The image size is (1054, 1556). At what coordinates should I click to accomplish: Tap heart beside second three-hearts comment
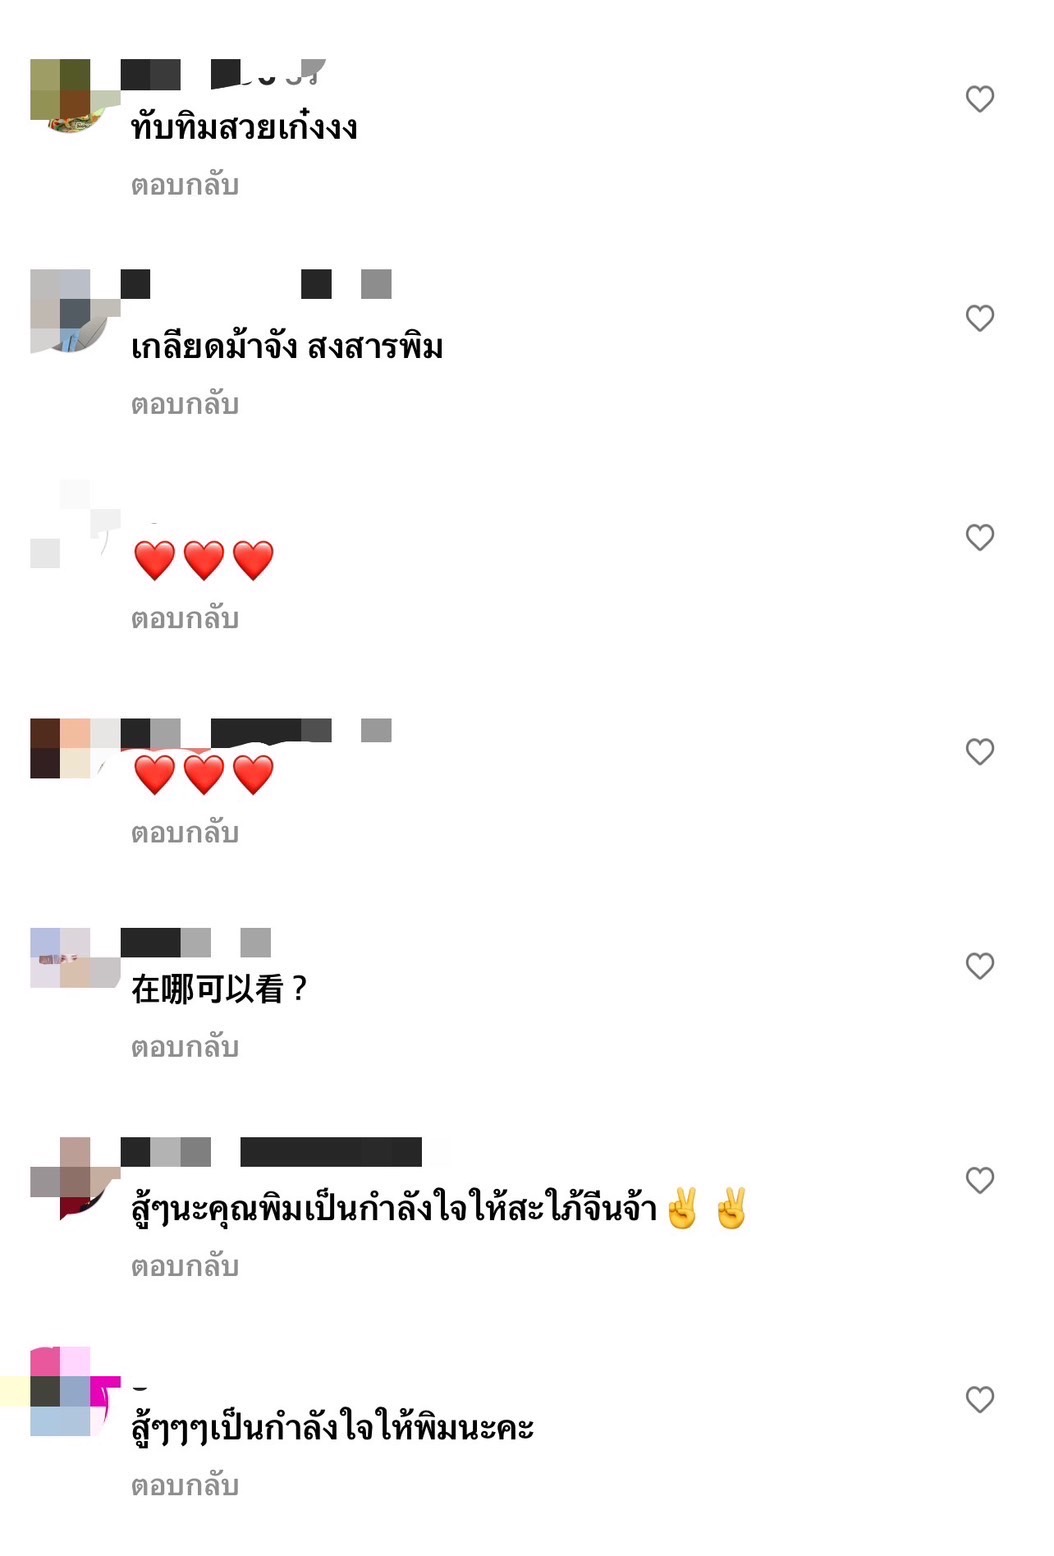click(979, 752)
